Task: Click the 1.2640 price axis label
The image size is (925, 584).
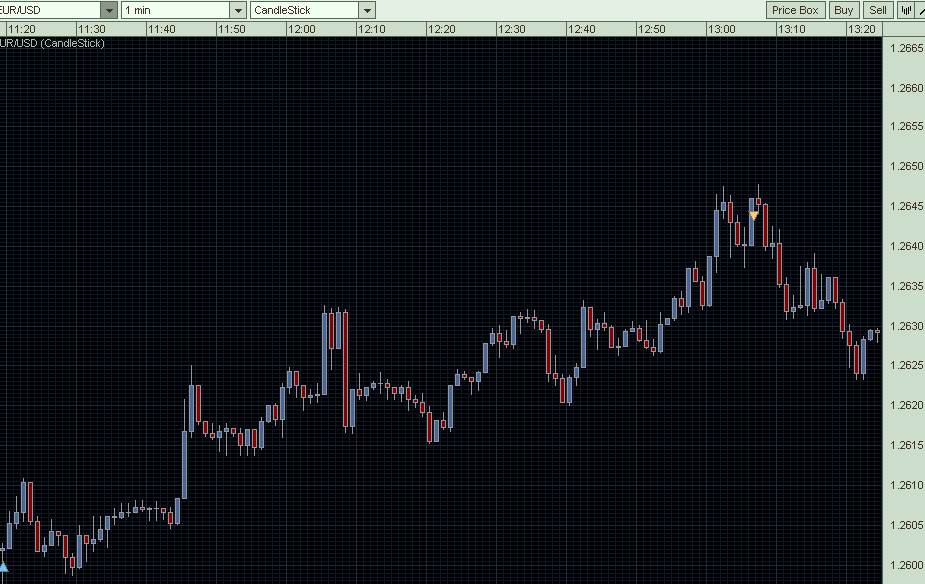Action: [906, 246]
